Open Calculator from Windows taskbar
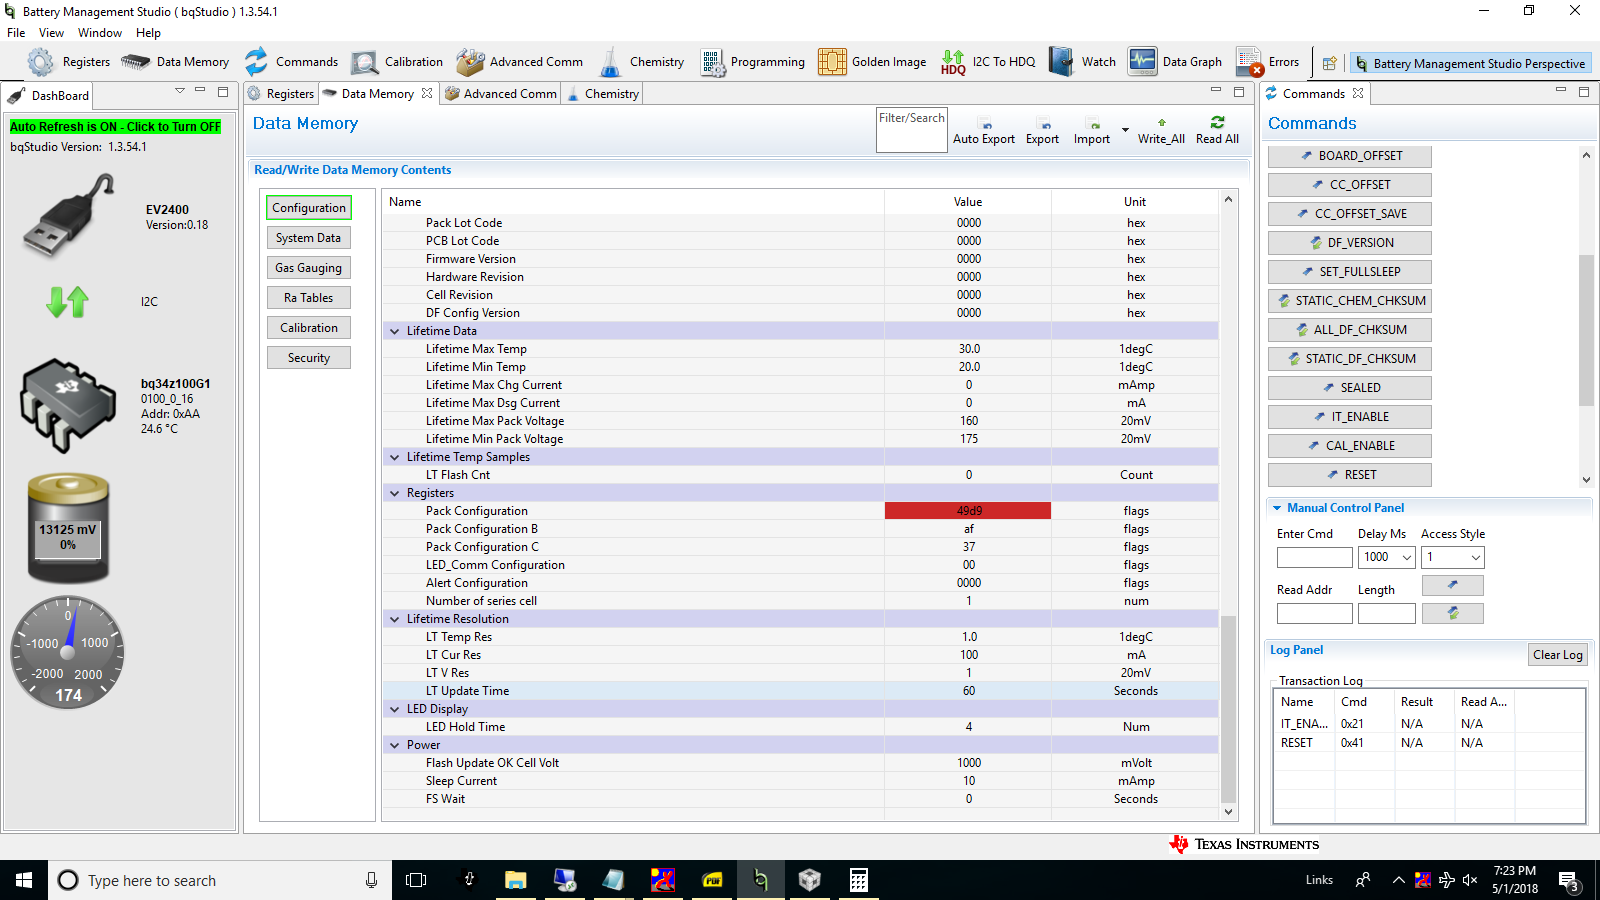Viewport: 1600px width, 900px height. coord(858,880)
